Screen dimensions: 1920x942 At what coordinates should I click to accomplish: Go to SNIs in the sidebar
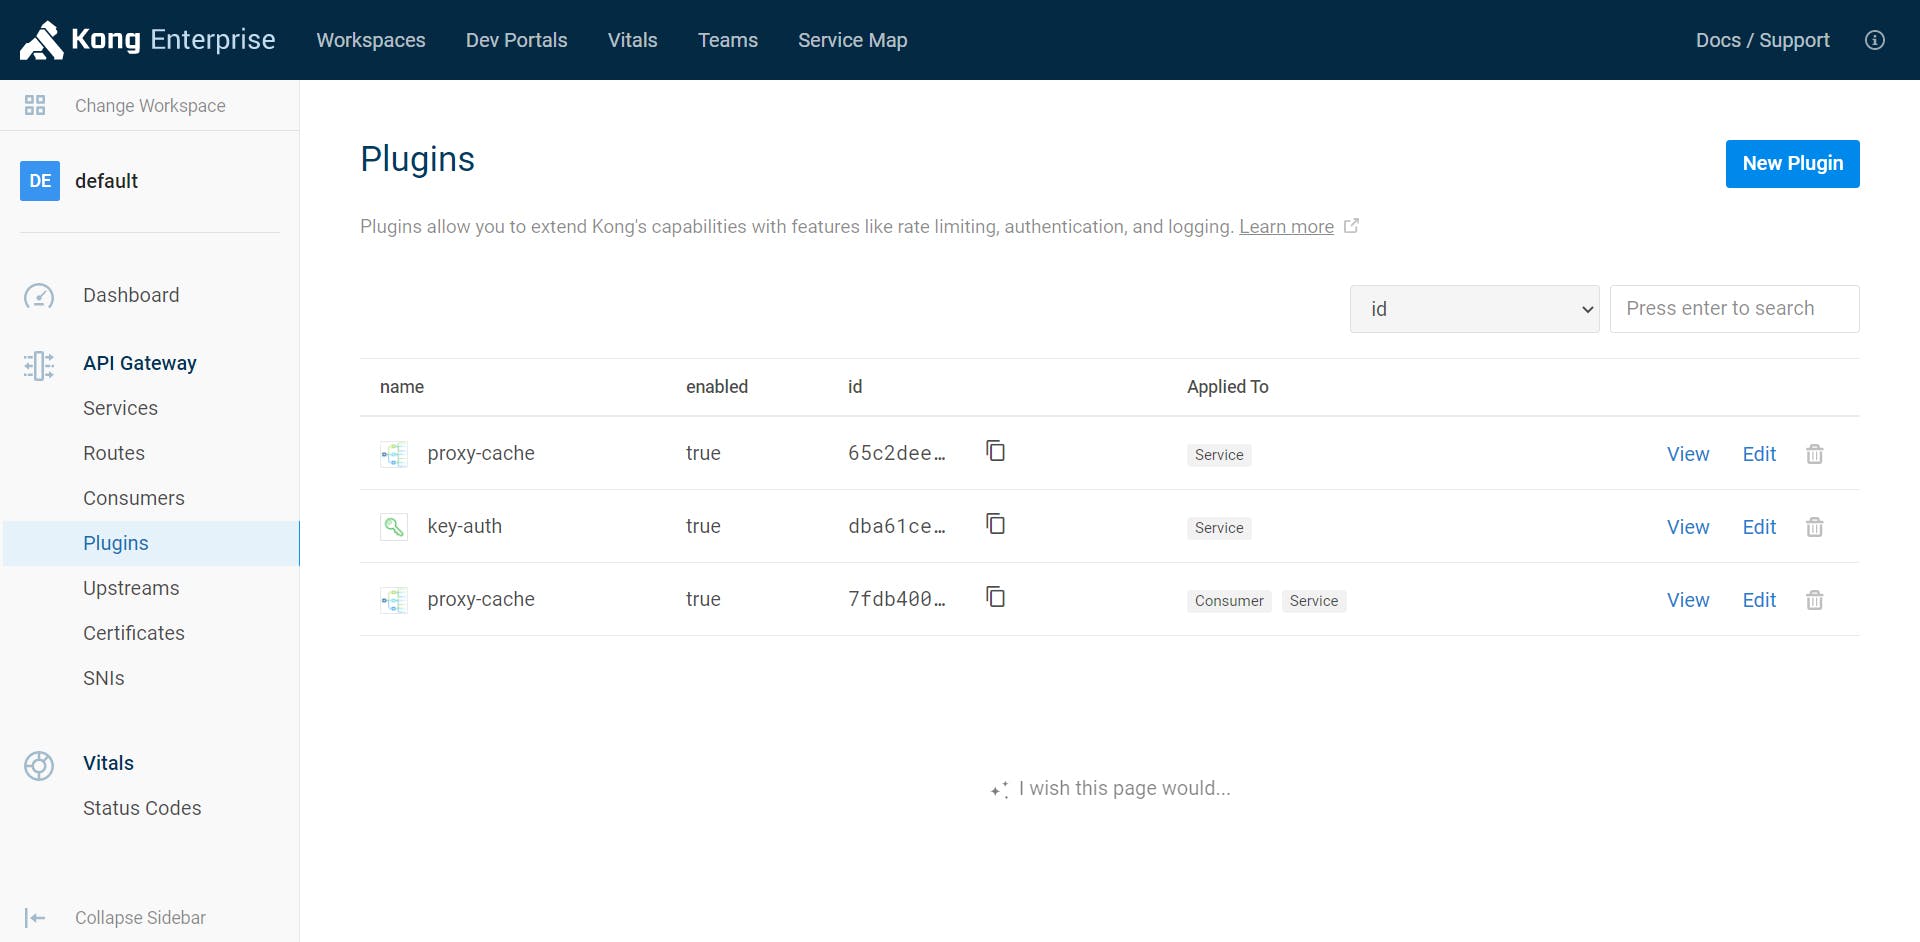pyautogui.click(x=104, y=678)
